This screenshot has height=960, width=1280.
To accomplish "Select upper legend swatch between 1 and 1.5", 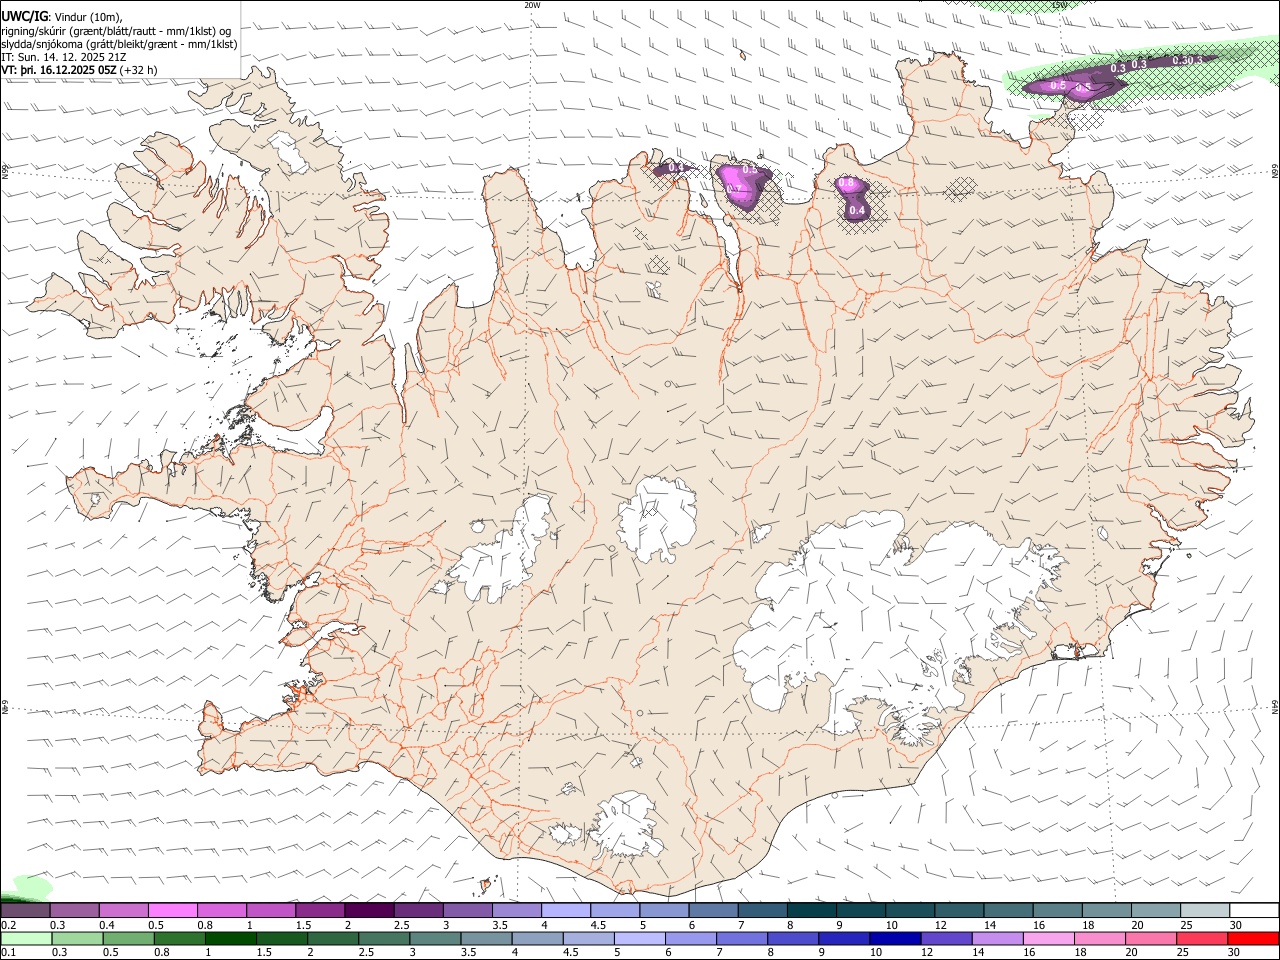I will [271, 911].
